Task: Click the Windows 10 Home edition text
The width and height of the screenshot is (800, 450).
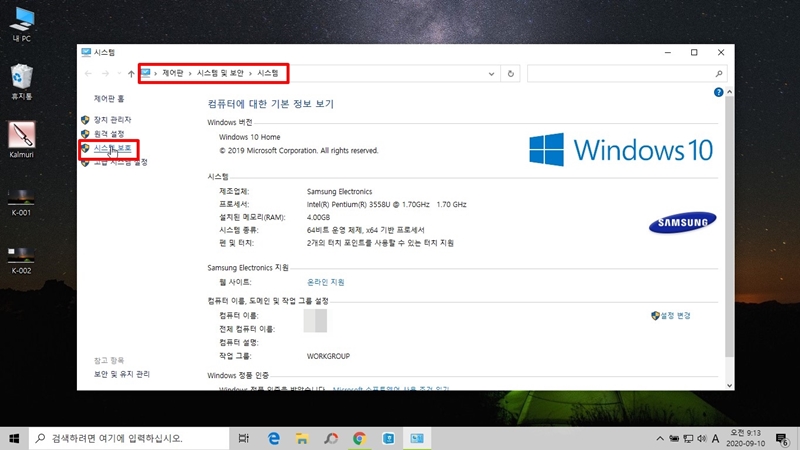Action: 249,137
